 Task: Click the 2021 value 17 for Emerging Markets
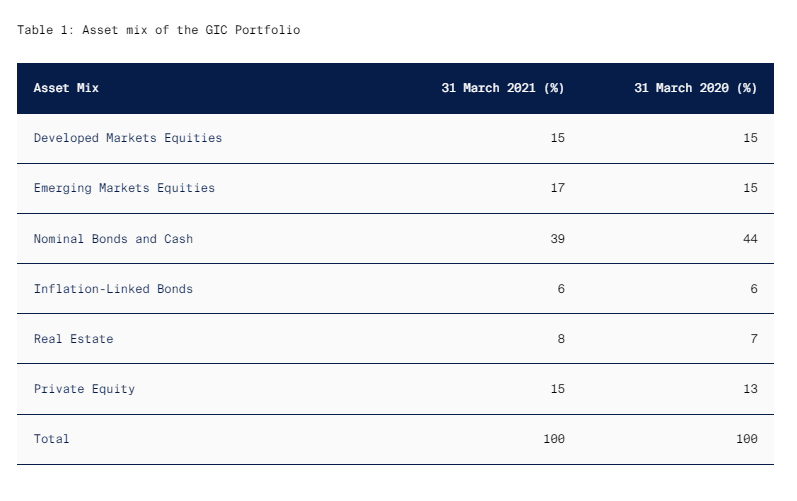(x=558, y=188)
